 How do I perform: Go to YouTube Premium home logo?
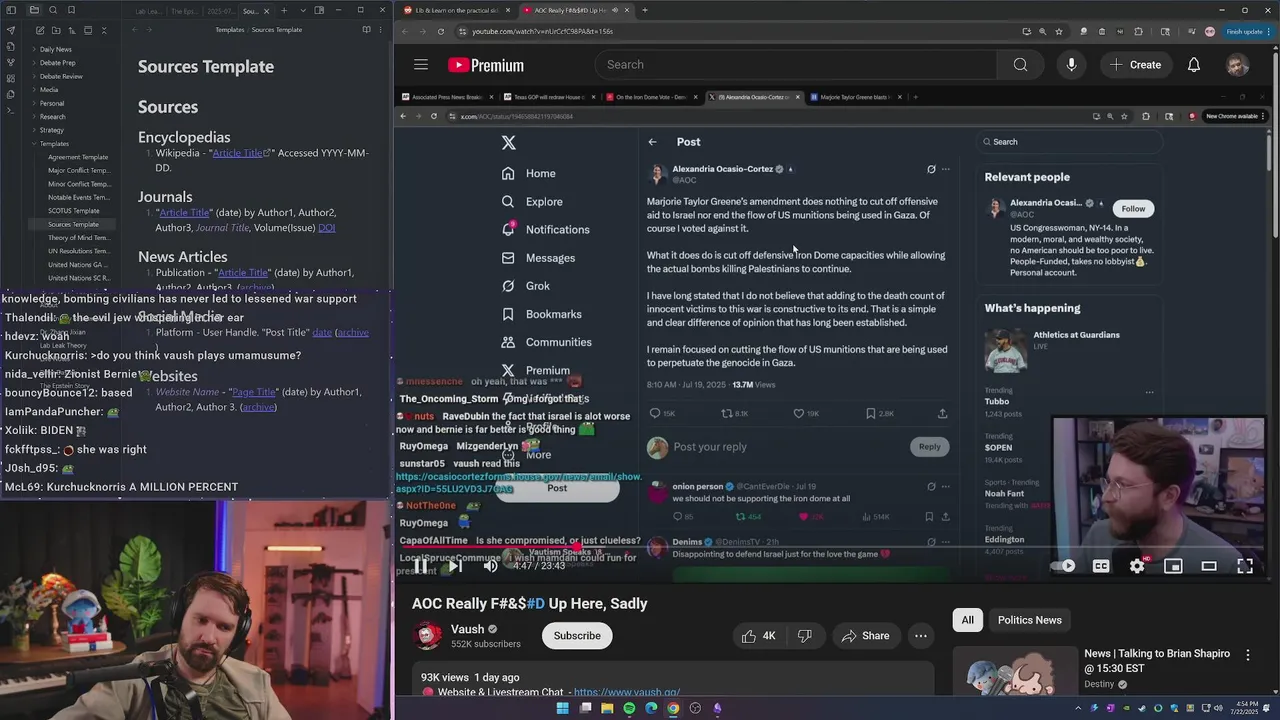pyautogui.click(x=486, y=65)
